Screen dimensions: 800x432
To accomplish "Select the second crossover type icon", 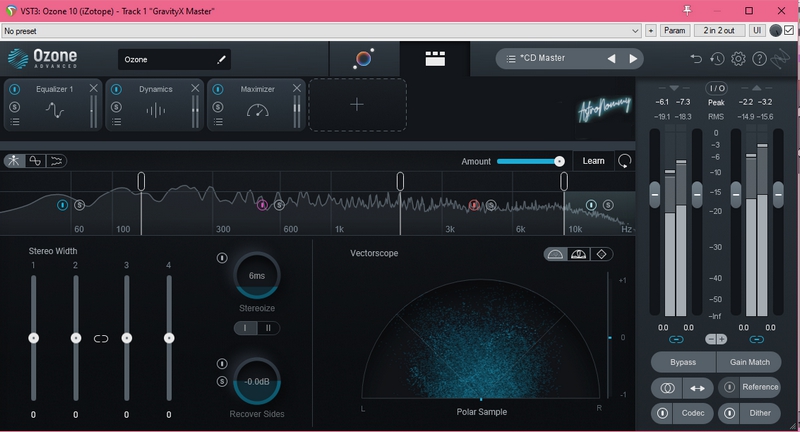I will pos(35,161).
